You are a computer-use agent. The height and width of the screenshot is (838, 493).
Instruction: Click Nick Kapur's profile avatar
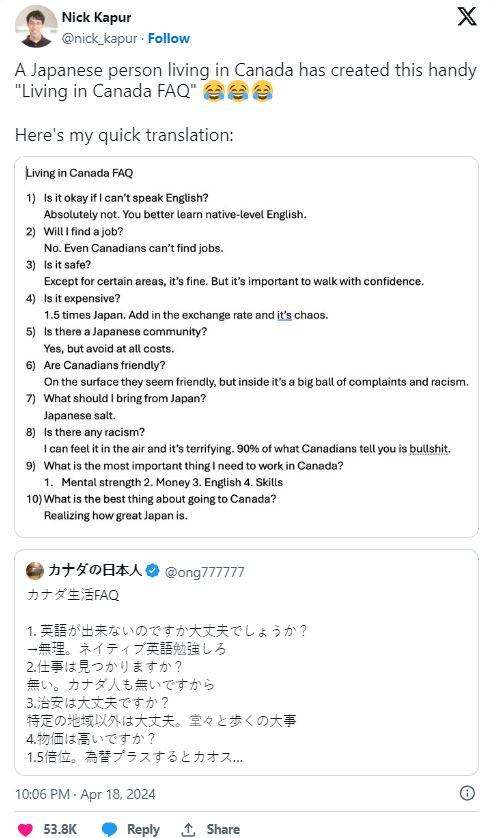click(x=36, y=27)
